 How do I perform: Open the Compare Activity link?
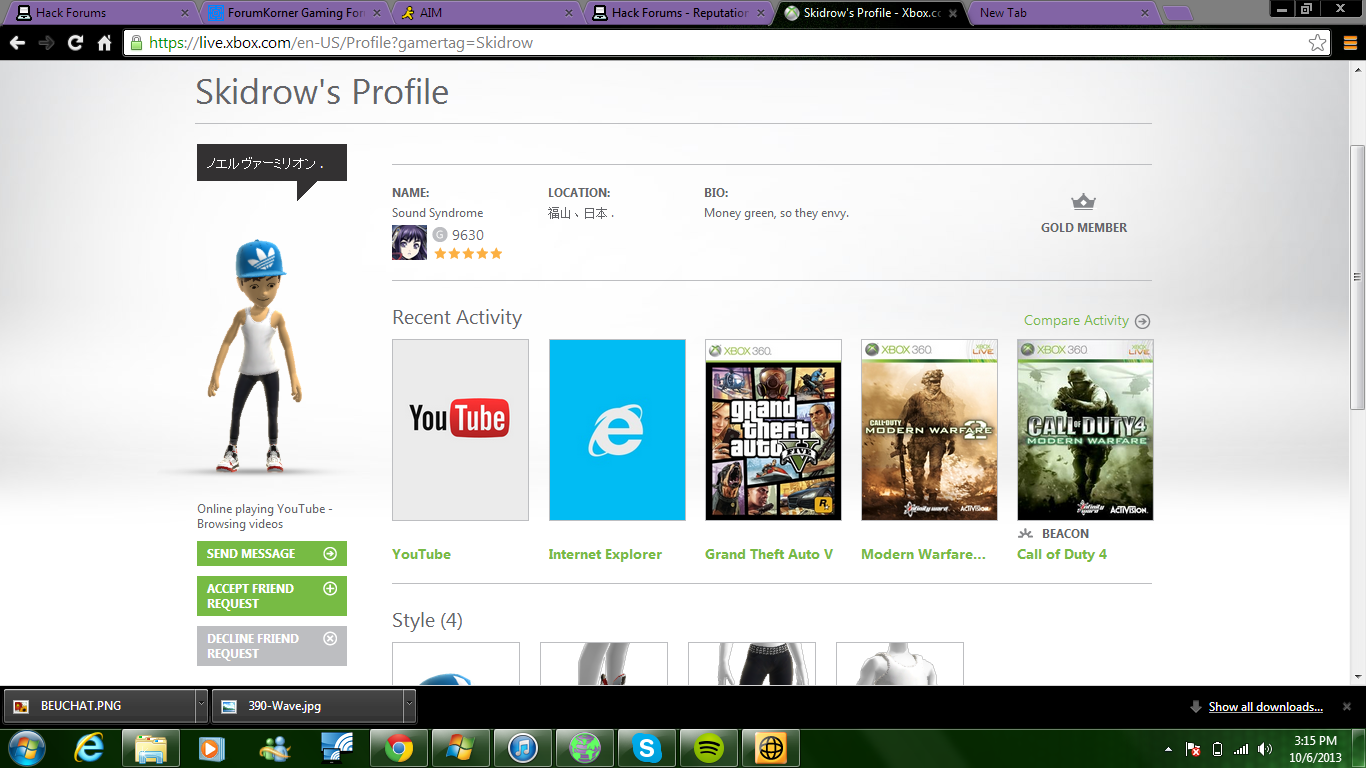pyautogui.click(x=1076, y=321)
